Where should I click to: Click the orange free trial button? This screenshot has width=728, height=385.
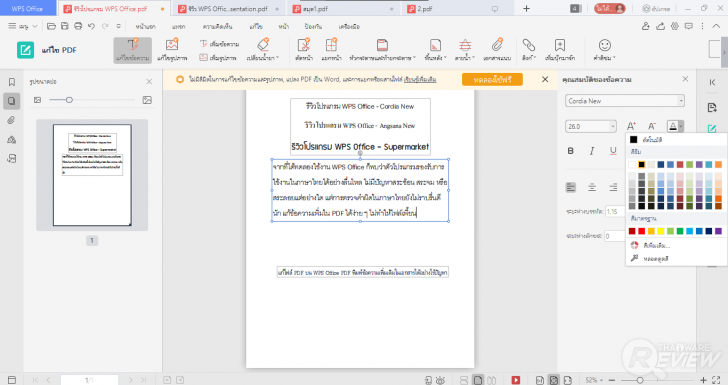492,79
